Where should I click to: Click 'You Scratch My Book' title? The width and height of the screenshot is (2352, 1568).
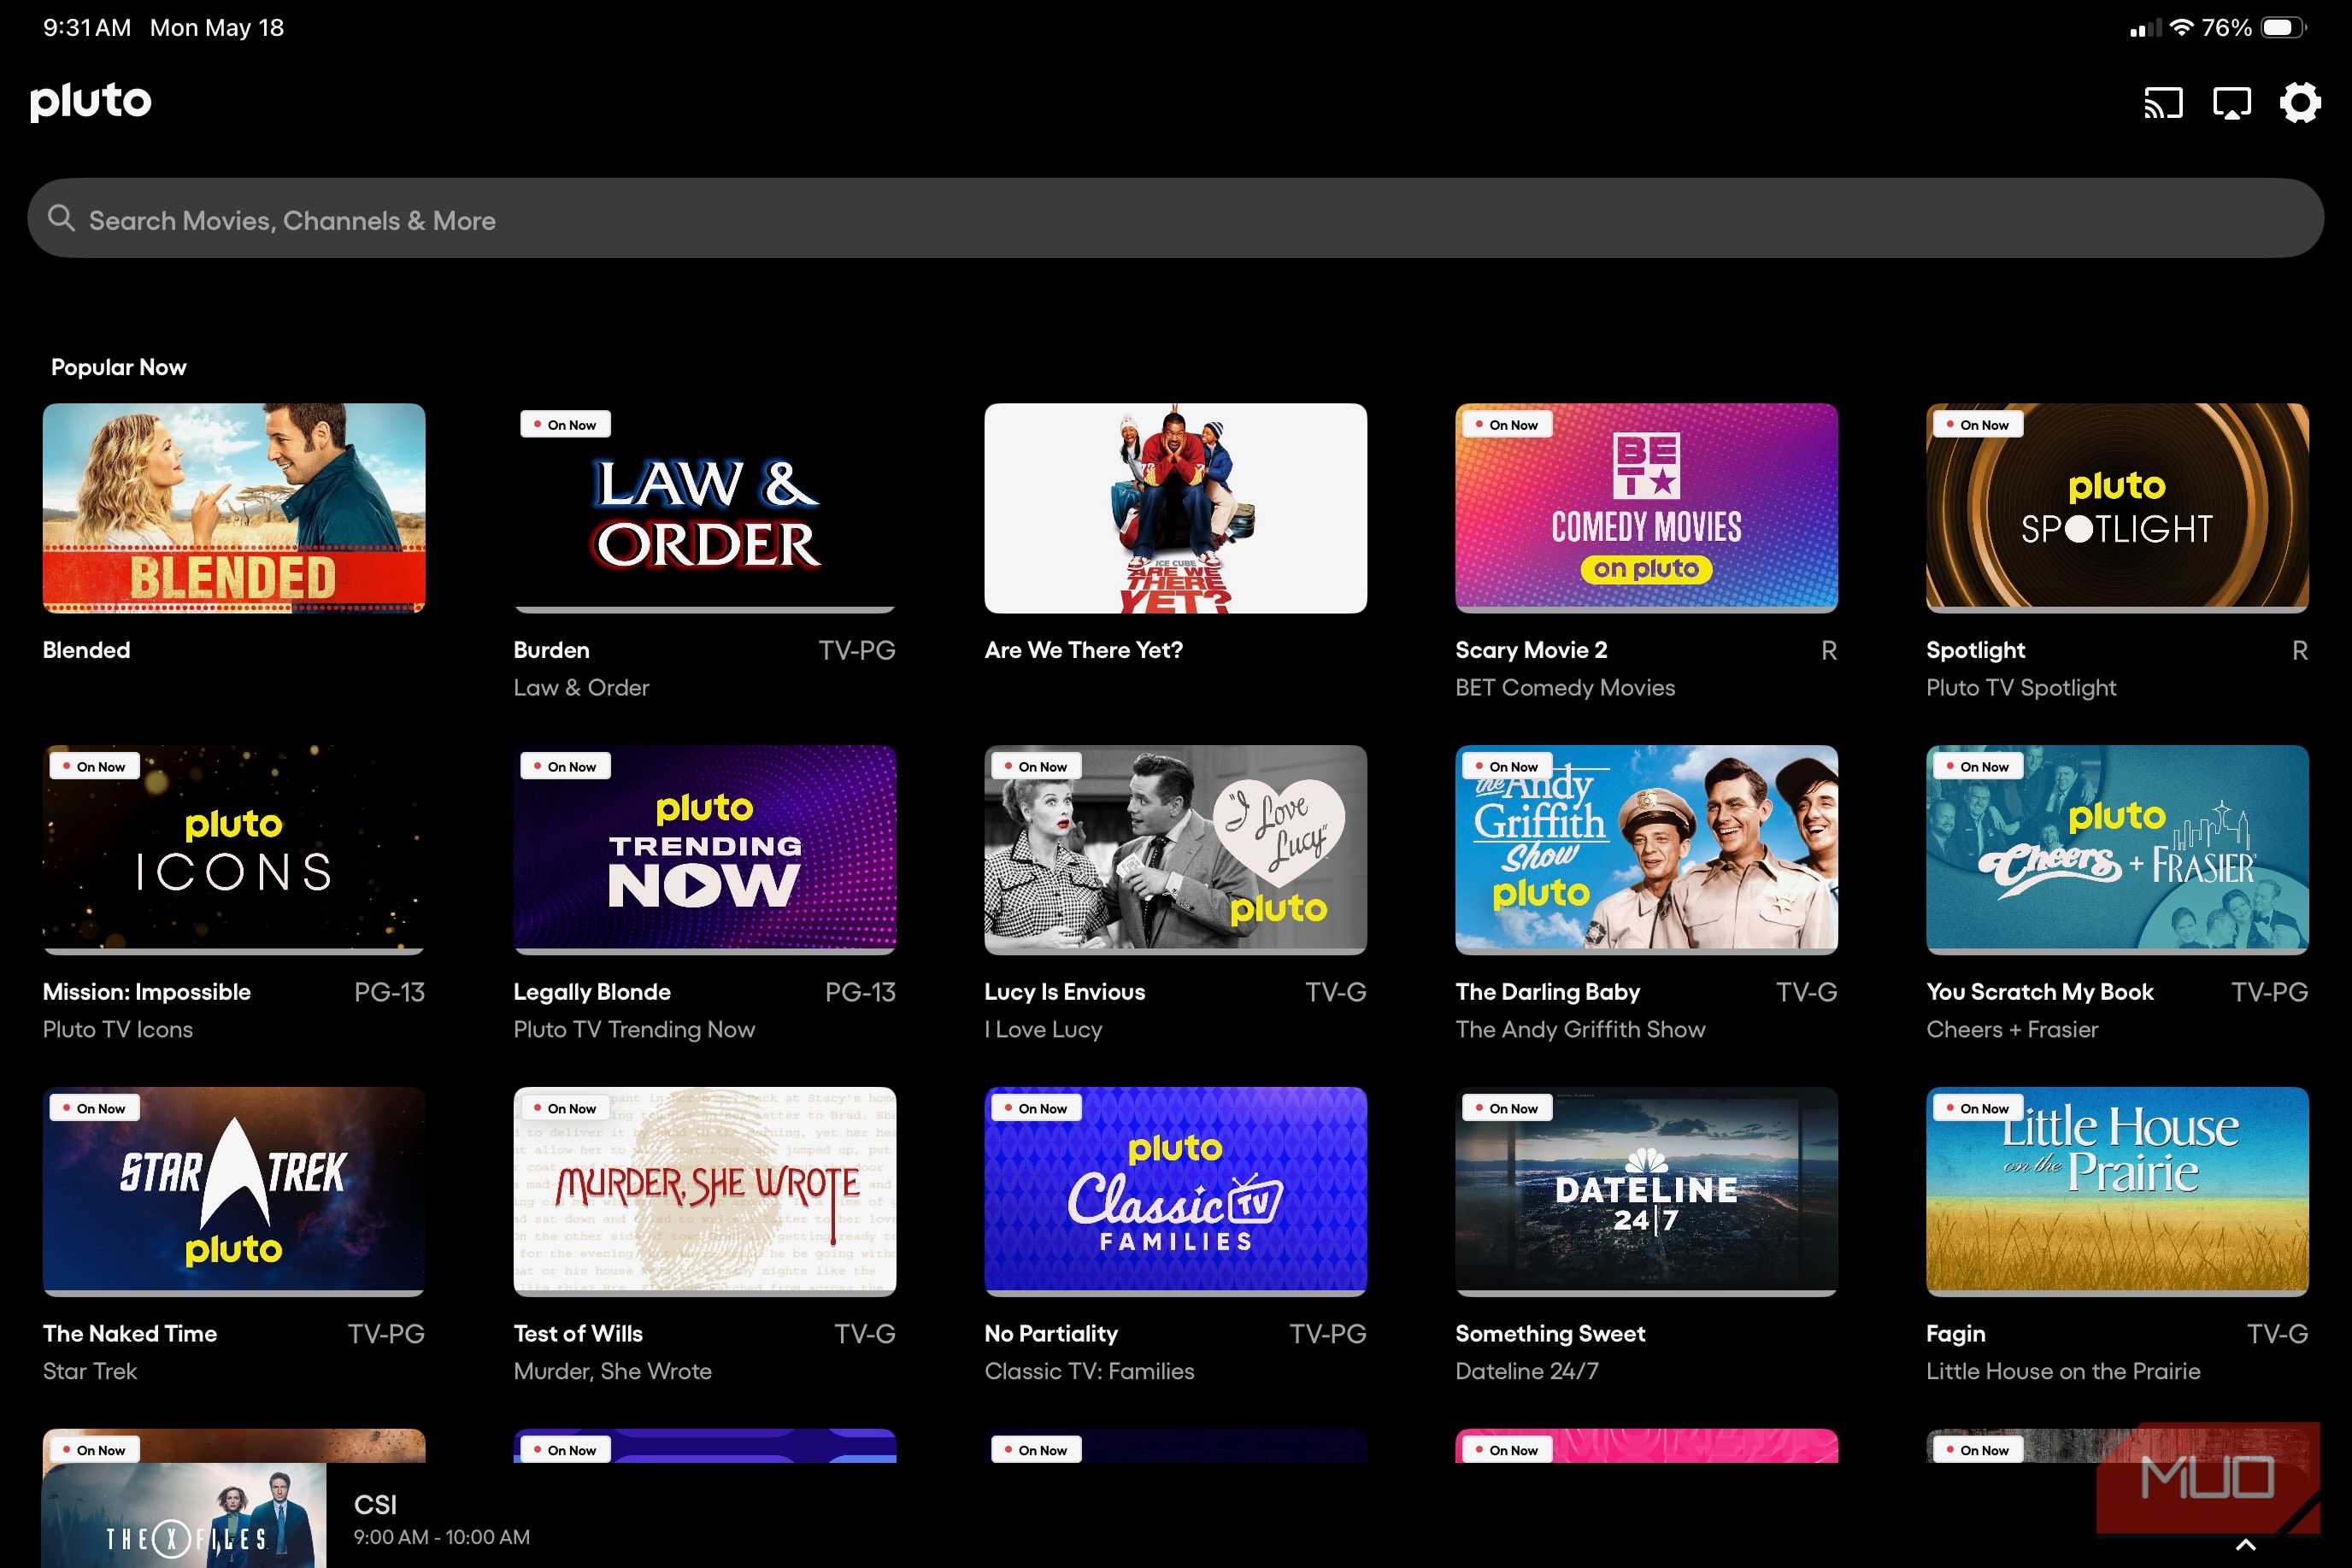(2039, 992)
